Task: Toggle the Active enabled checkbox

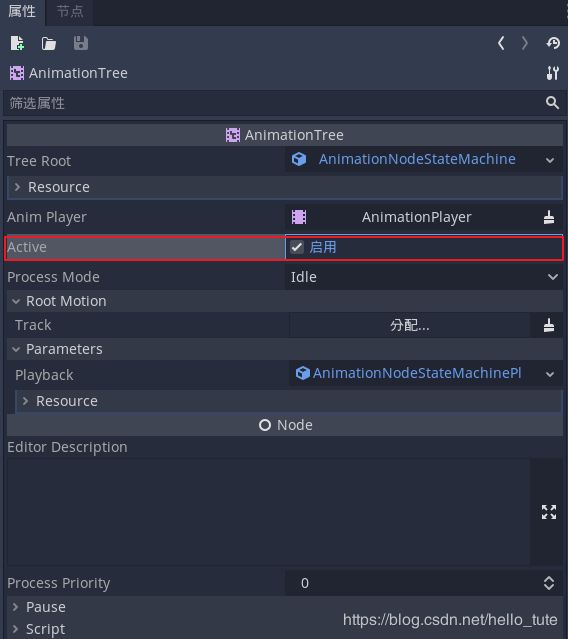Action: click(297, 247)
